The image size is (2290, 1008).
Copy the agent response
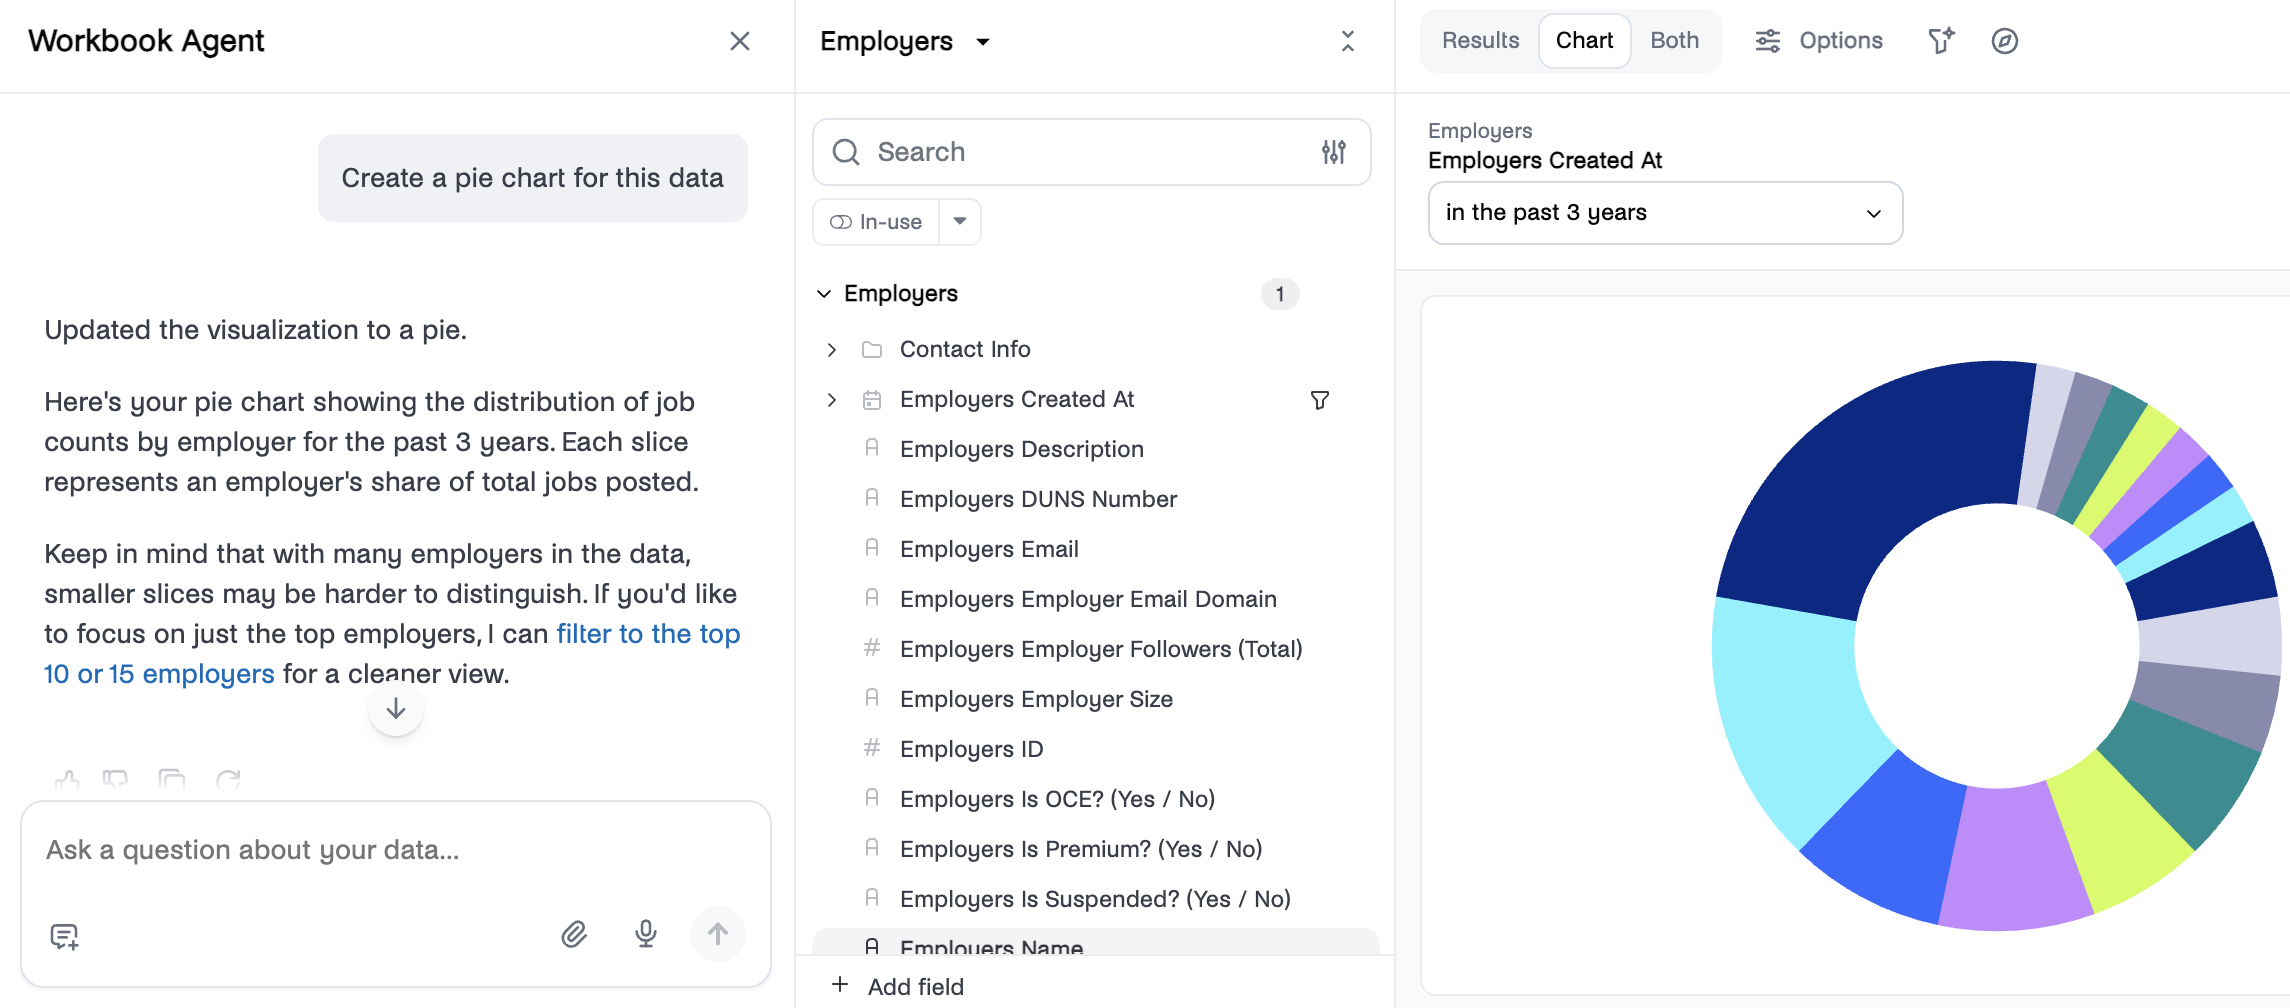[x=172, y=780]
